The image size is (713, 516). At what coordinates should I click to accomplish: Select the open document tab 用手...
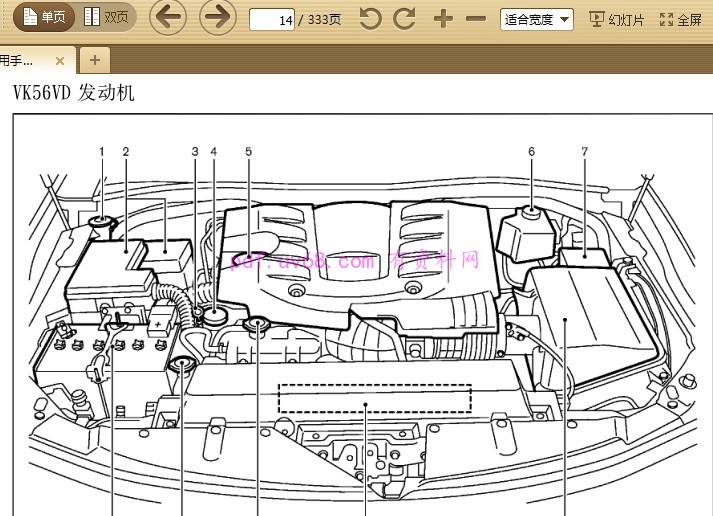22,60
